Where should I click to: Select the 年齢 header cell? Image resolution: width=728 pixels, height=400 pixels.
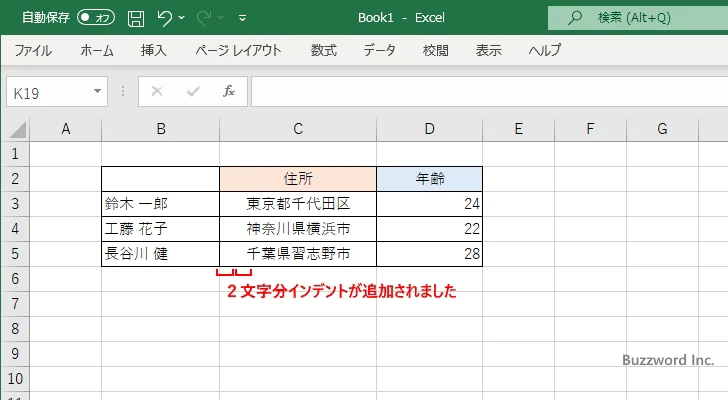click(x=429, y=179)
